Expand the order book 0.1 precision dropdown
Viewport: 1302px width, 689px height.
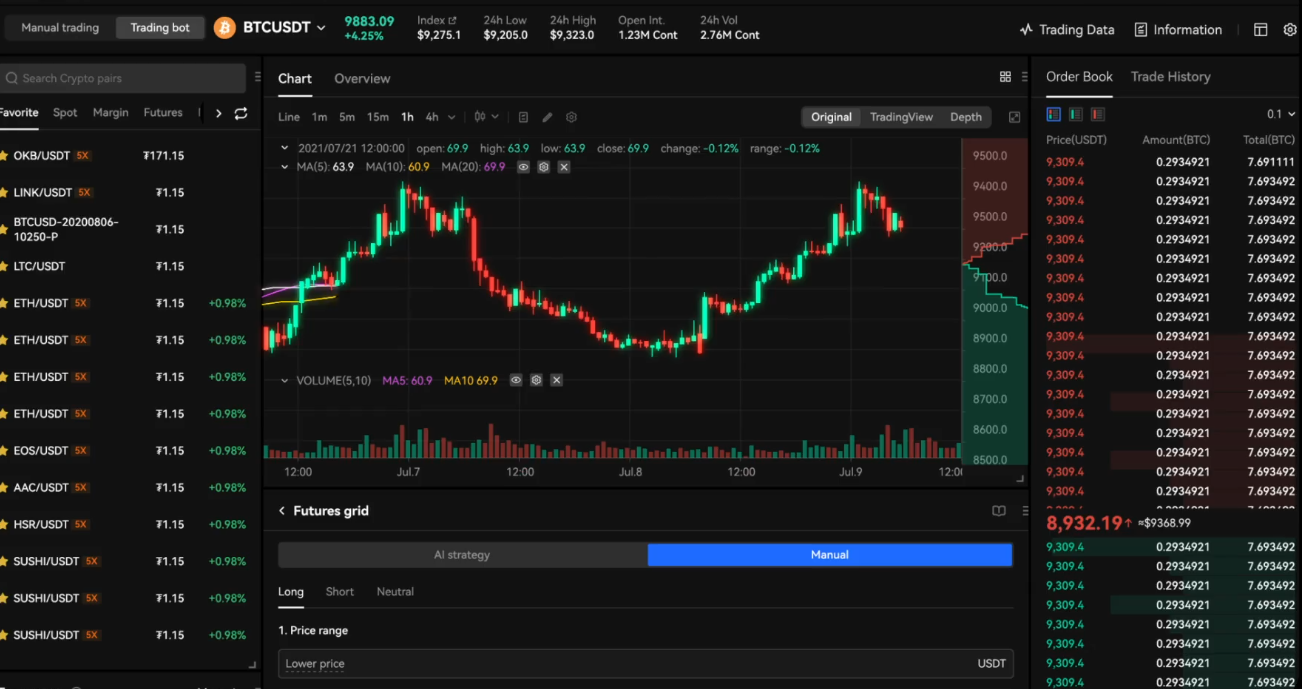pos(1280,115)
